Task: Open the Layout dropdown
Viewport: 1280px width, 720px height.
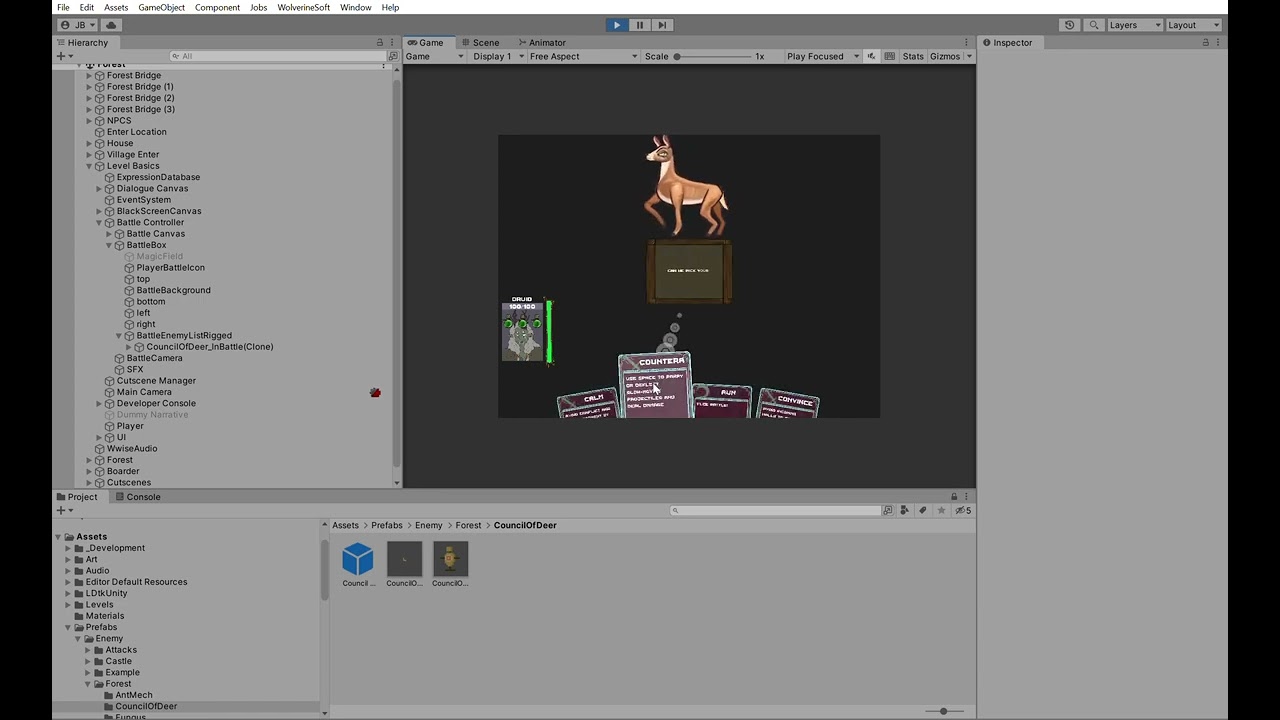Action: (1194, 25)
